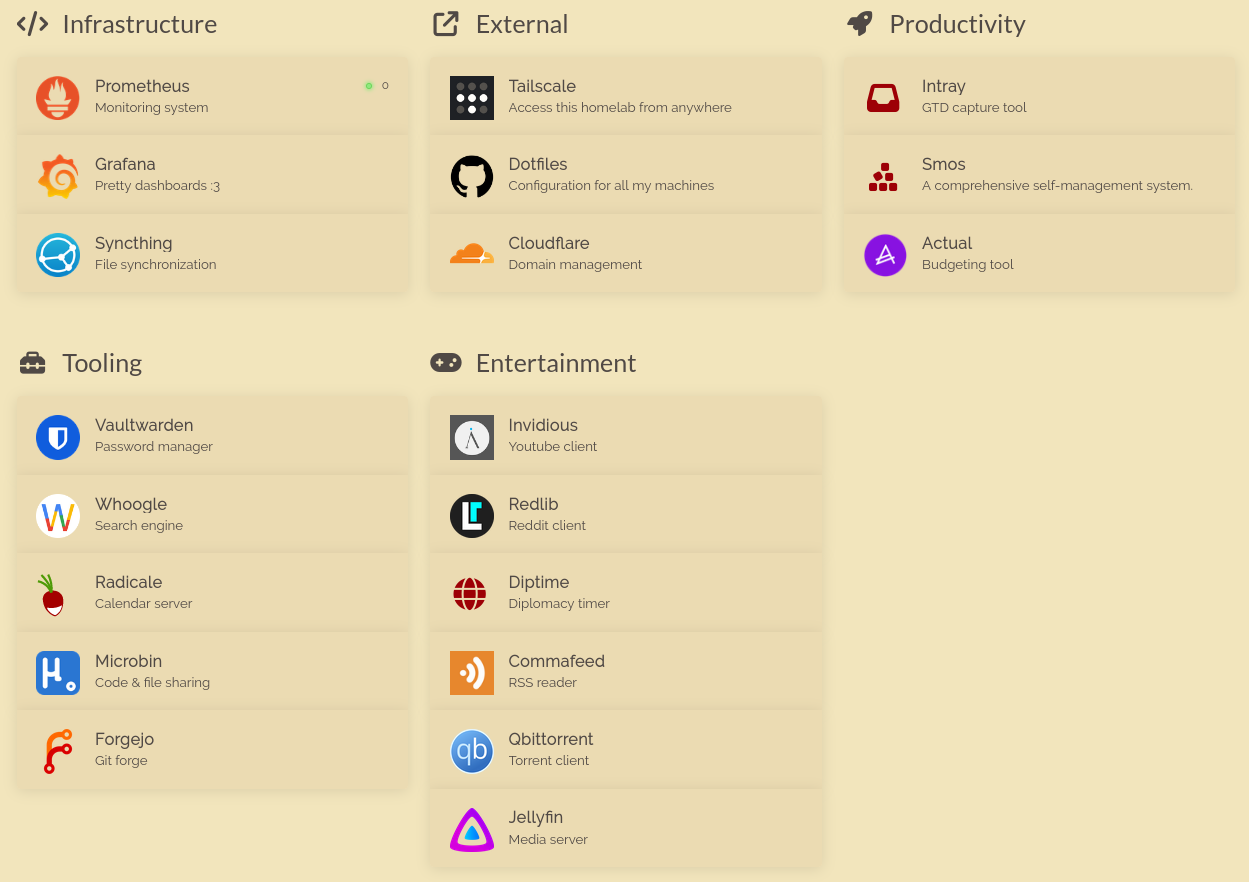Click the Tooling toolbox icon
1249x882 pixels.
pos(33,363)
